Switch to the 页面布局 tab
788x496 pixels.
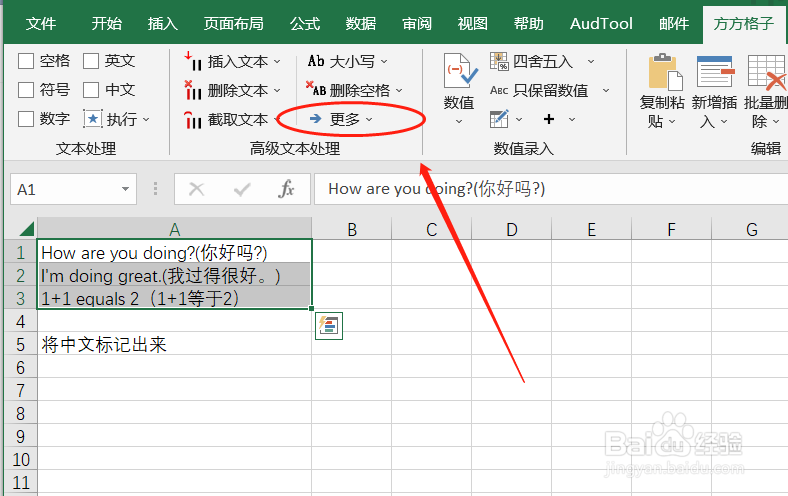[234, 24]
